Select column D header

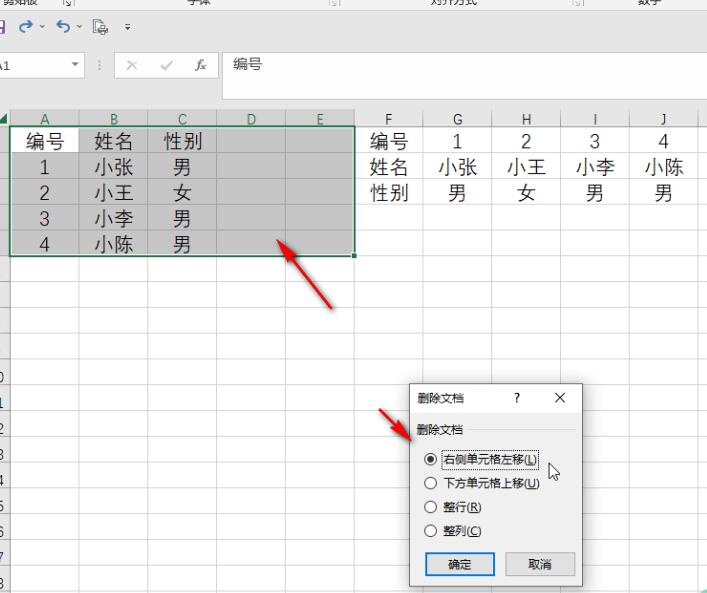(x=251, y=119)
